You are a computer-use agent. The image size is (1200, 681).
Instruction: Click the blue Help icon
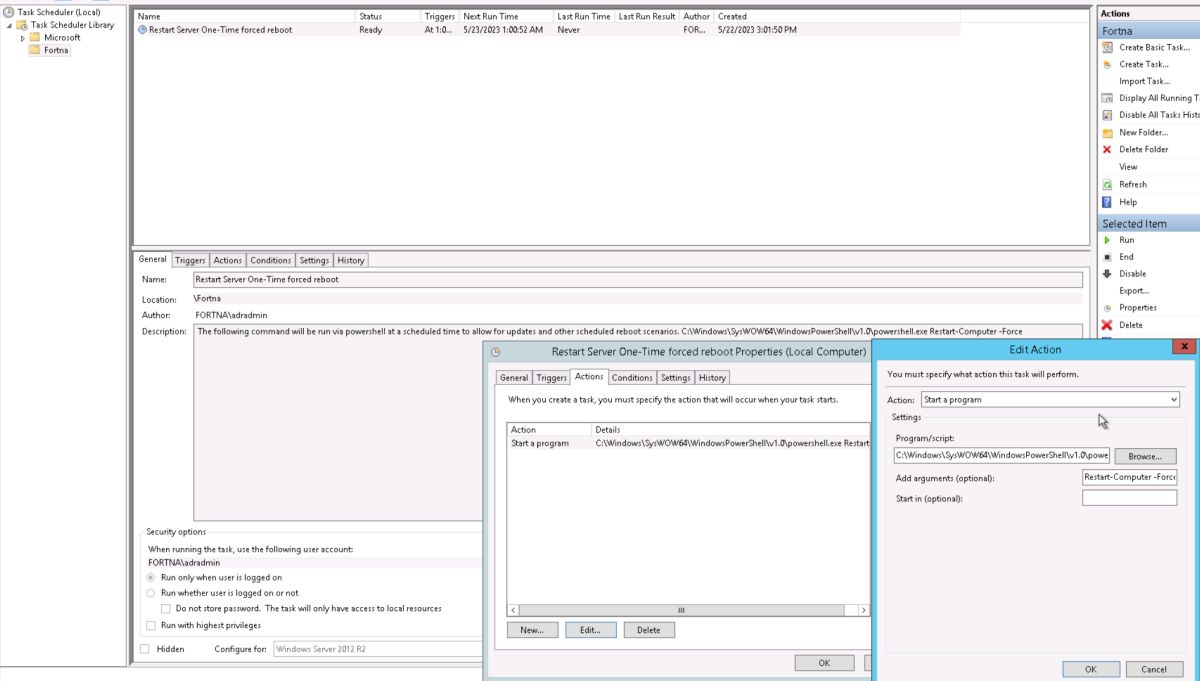1107,202
